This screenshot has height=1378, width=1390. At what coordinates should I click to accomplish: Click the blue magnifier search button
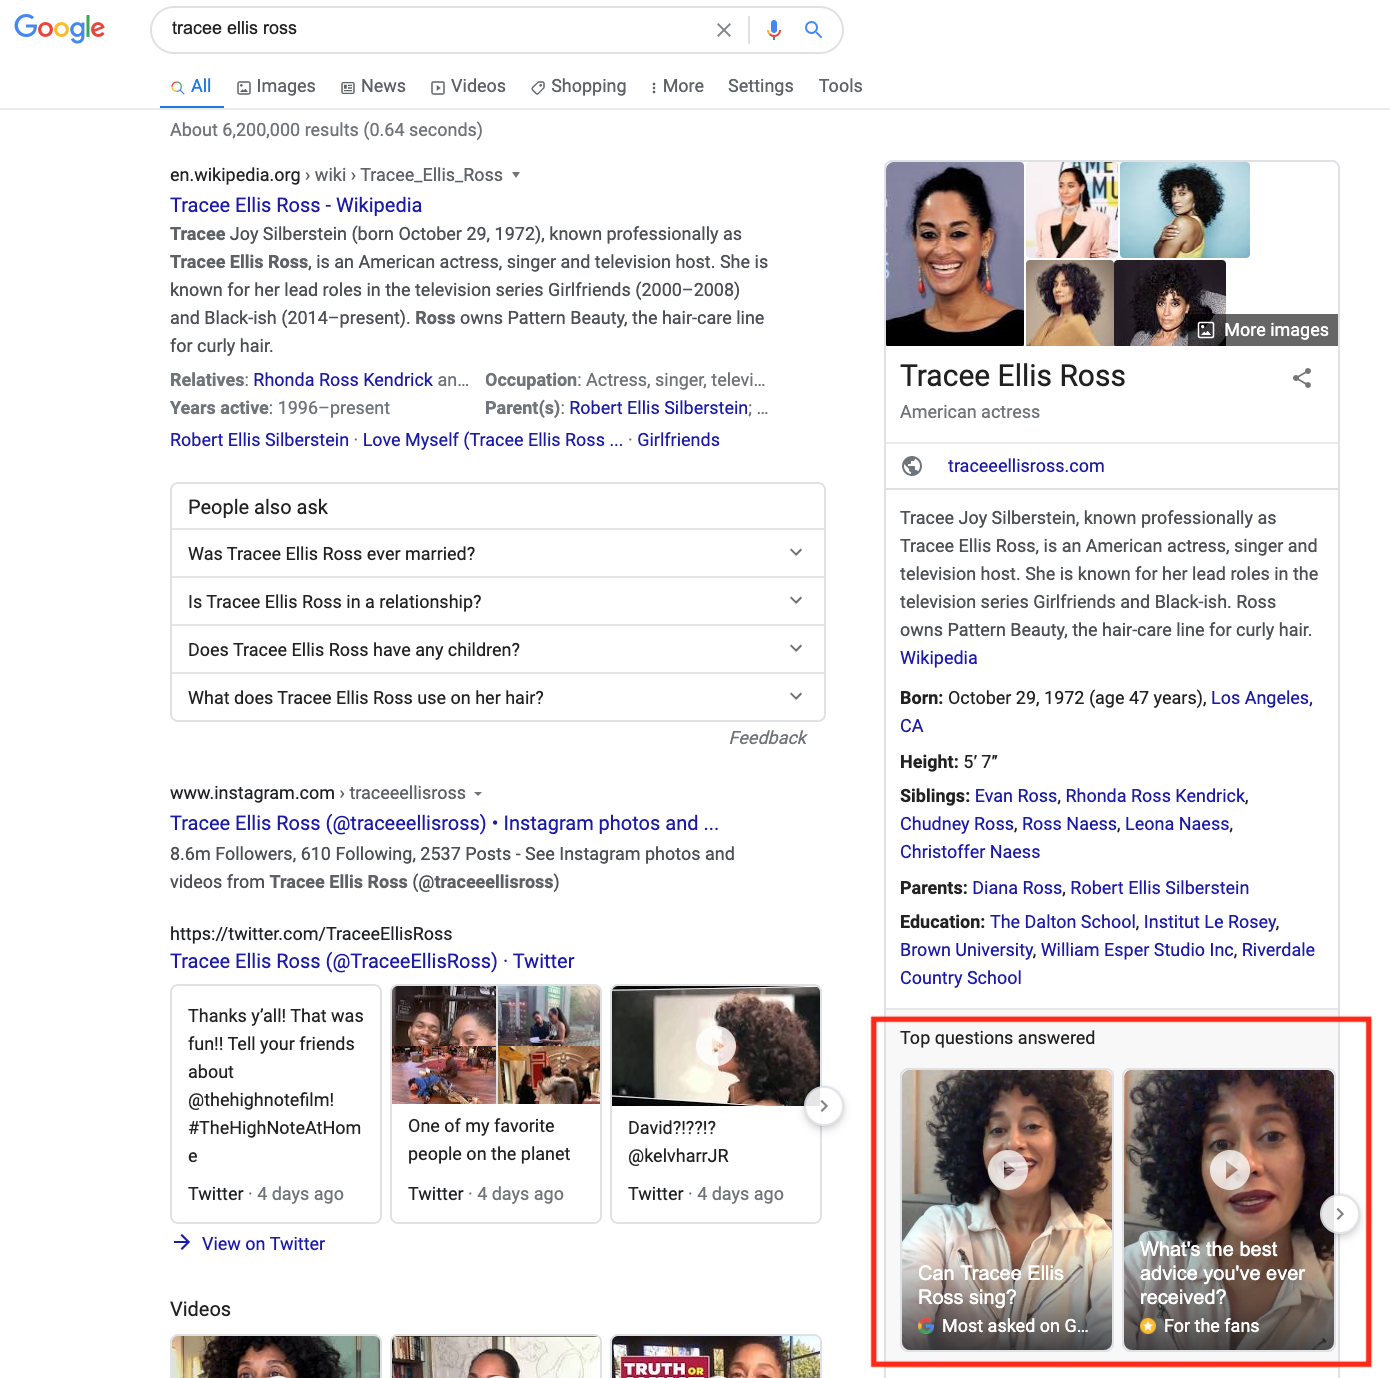point(814,30)
